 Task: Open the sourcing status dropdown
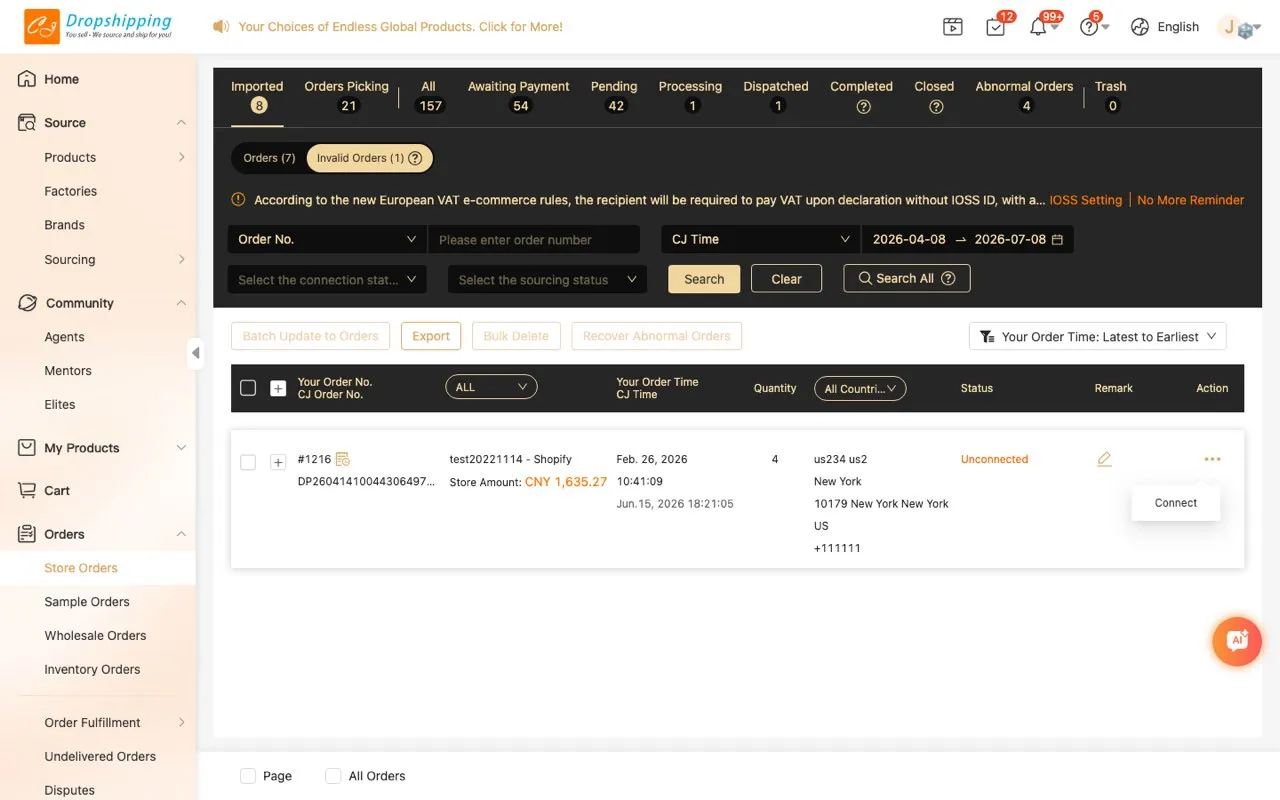click(x=547, y=280)
